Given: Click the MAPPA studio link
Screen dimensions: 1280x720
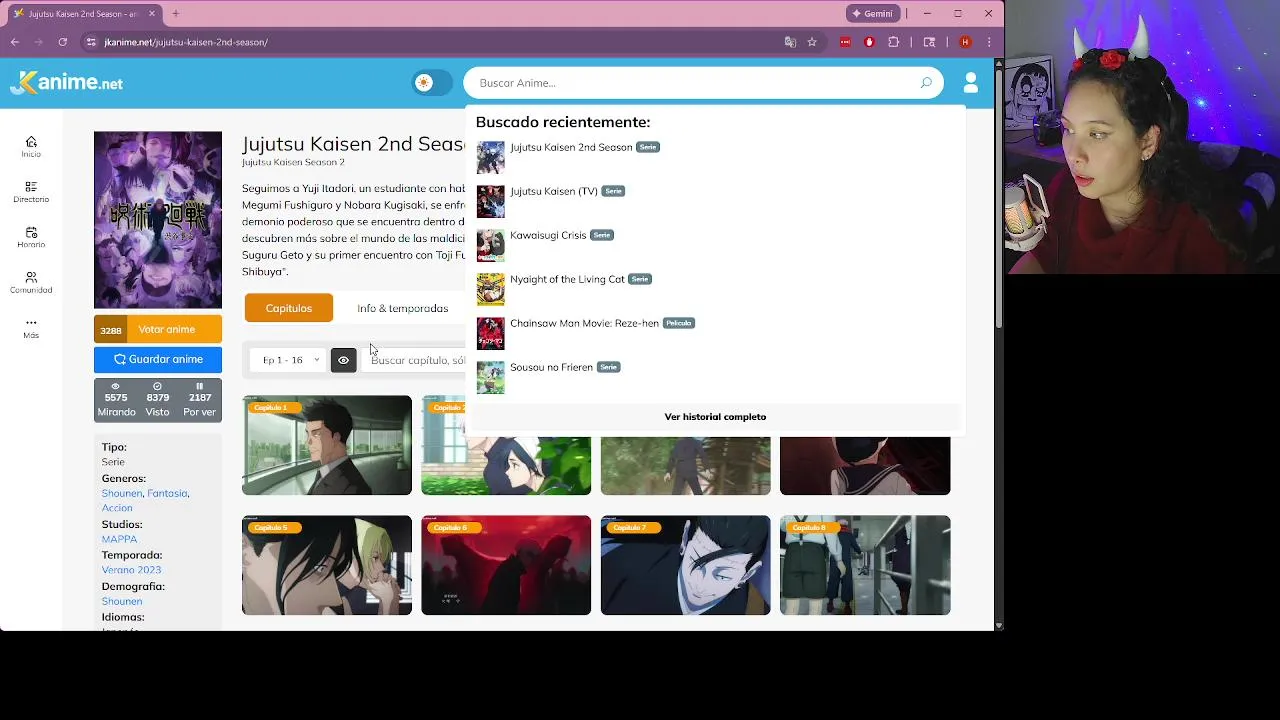Looking at the screenshot, I should (119, 539).
